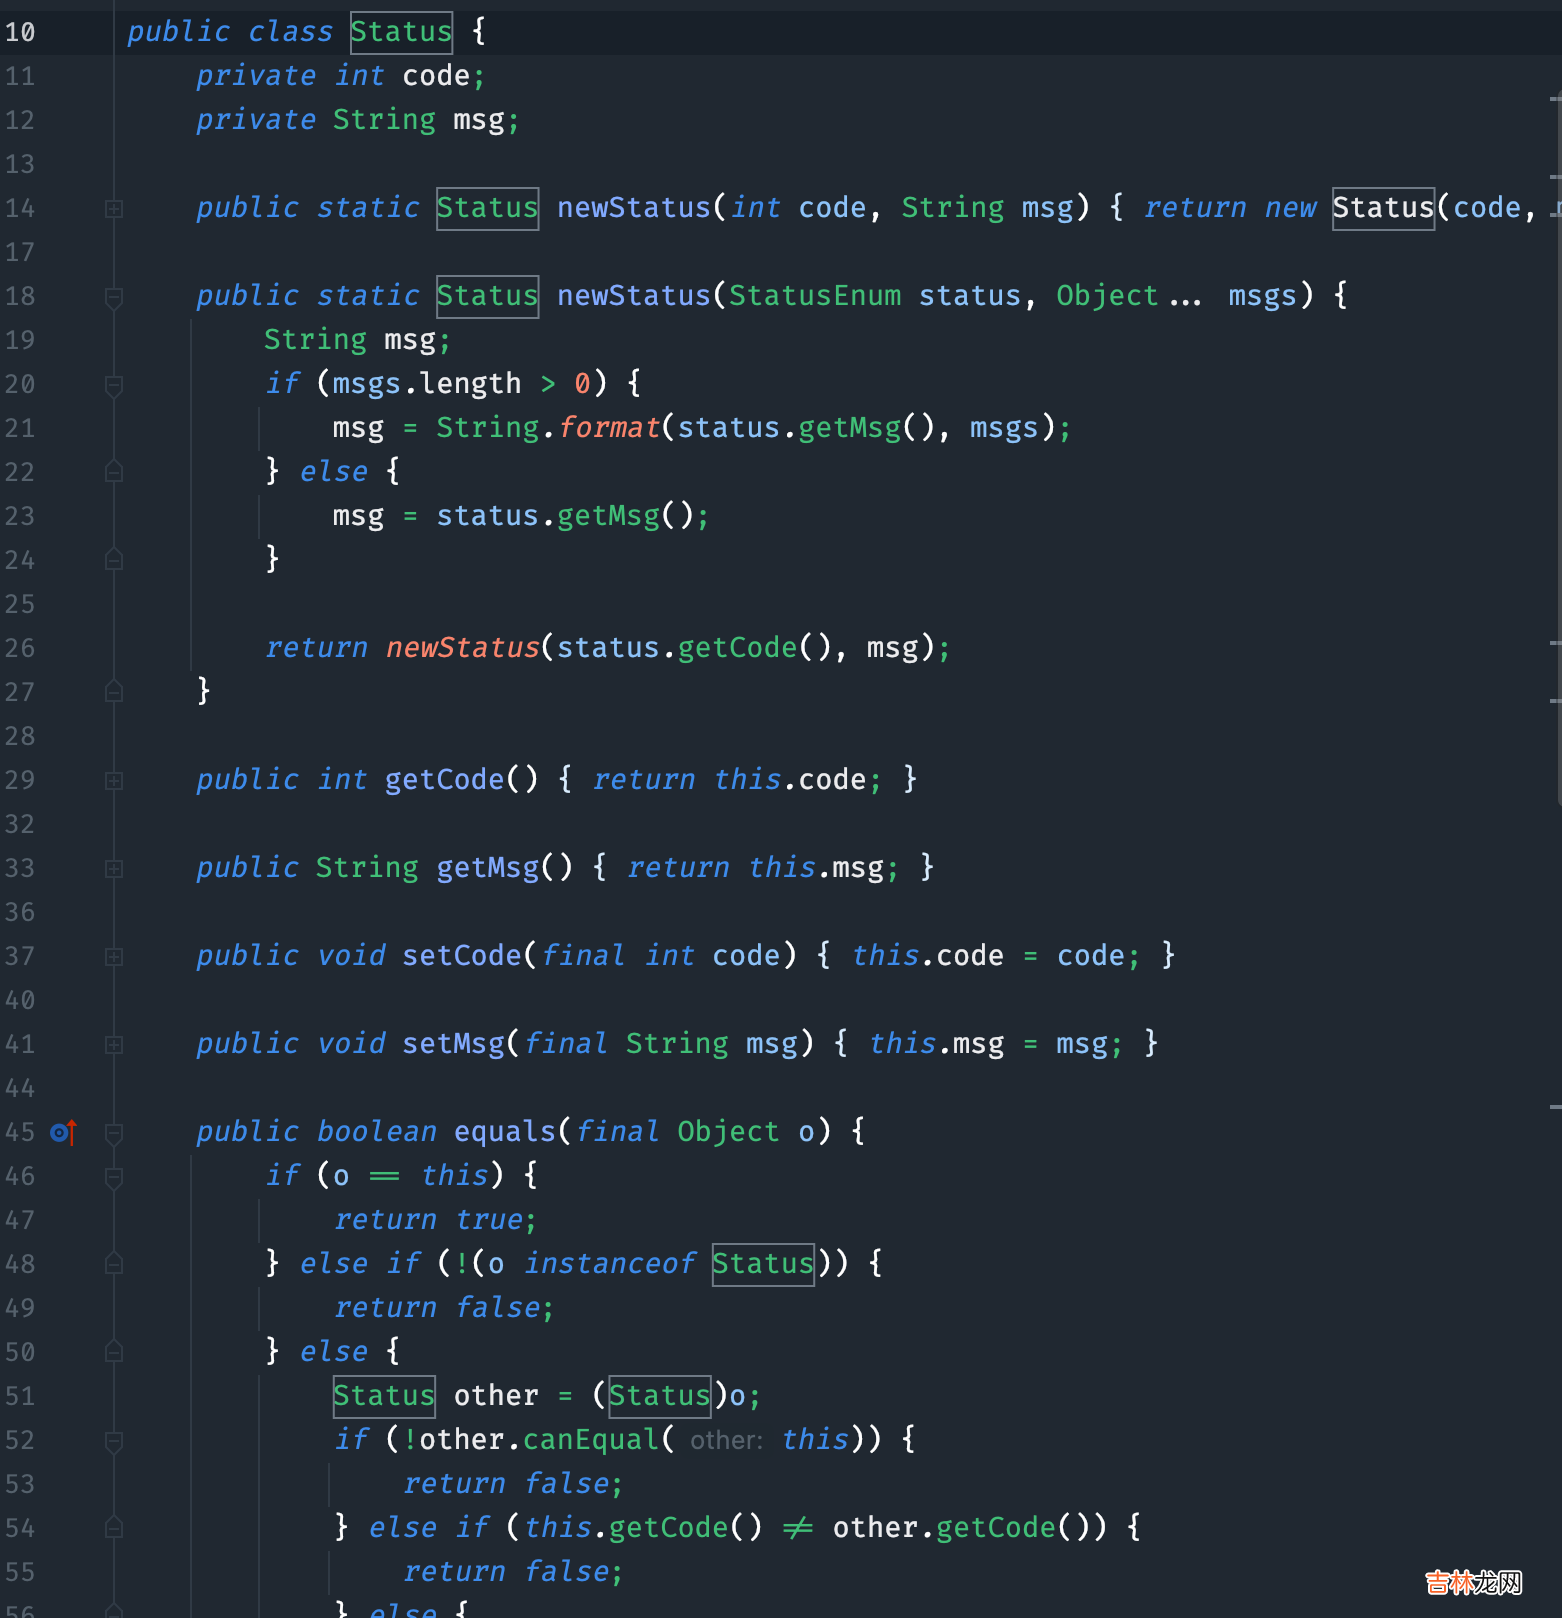Click line number 10 in the gutter

pyautogui.click(x=20, y=32)
